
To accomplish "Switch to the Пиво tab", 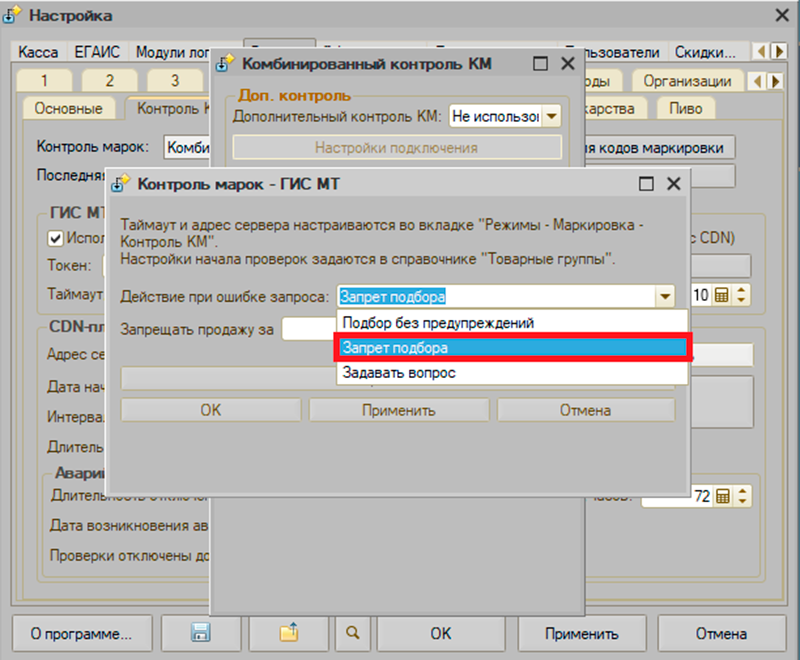I will pos(686,108).
